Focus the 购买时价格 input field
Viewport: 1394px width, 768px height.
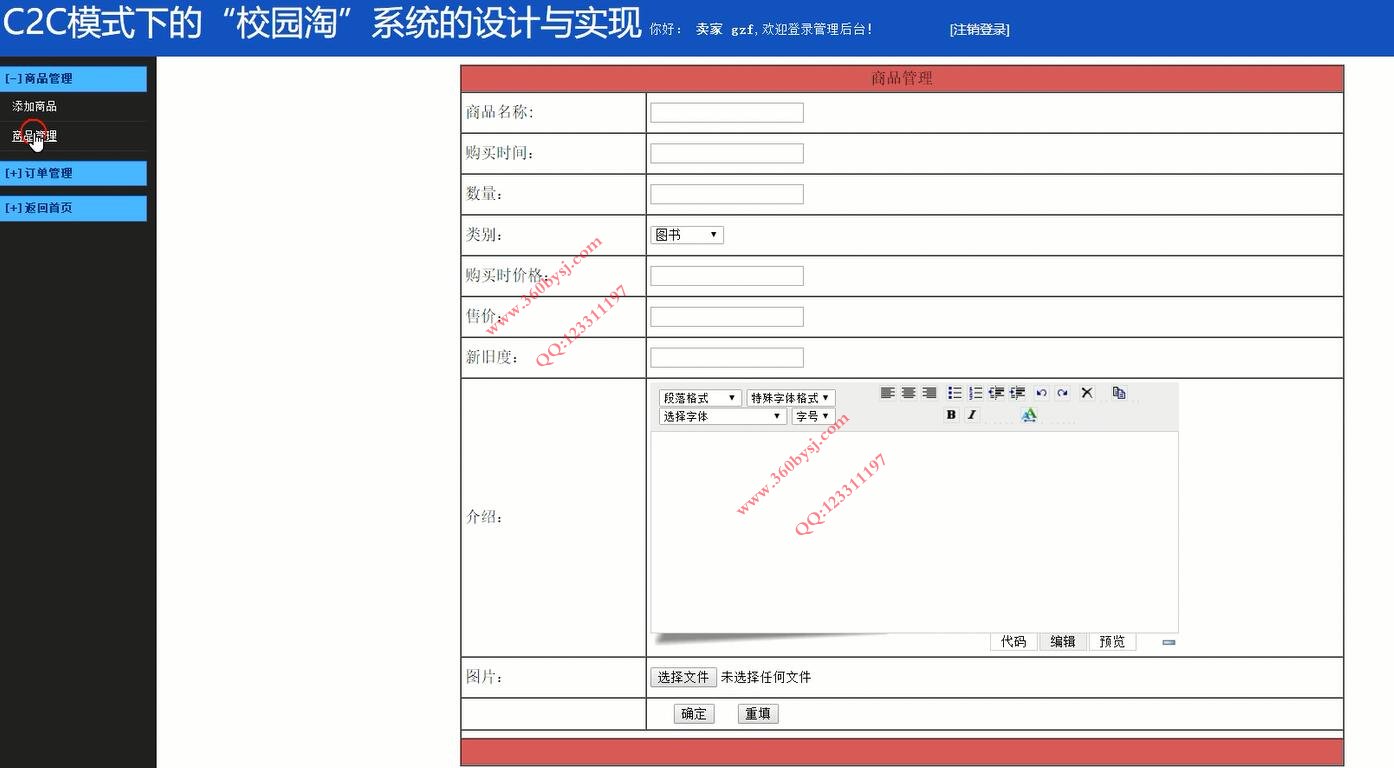(727, 276)
